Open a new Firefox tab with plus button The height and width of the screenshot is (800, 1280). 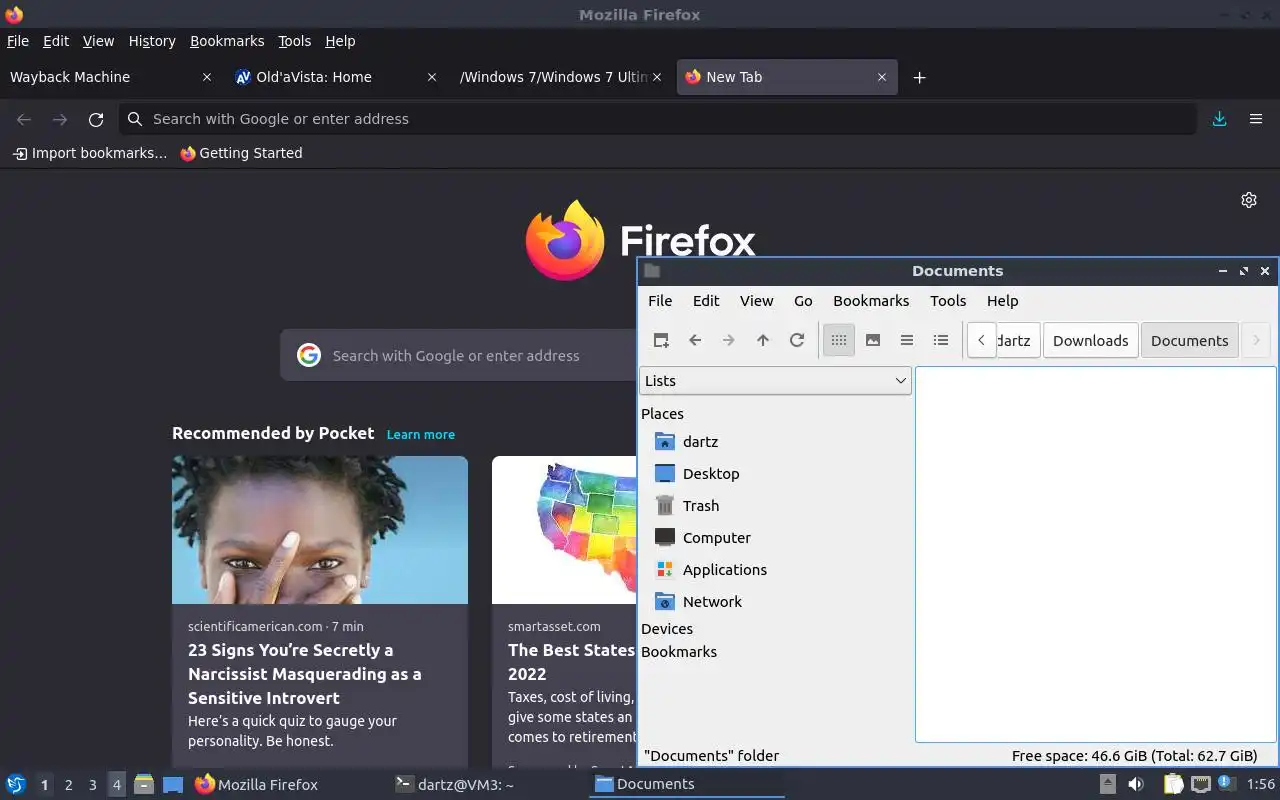pos(919,77)
